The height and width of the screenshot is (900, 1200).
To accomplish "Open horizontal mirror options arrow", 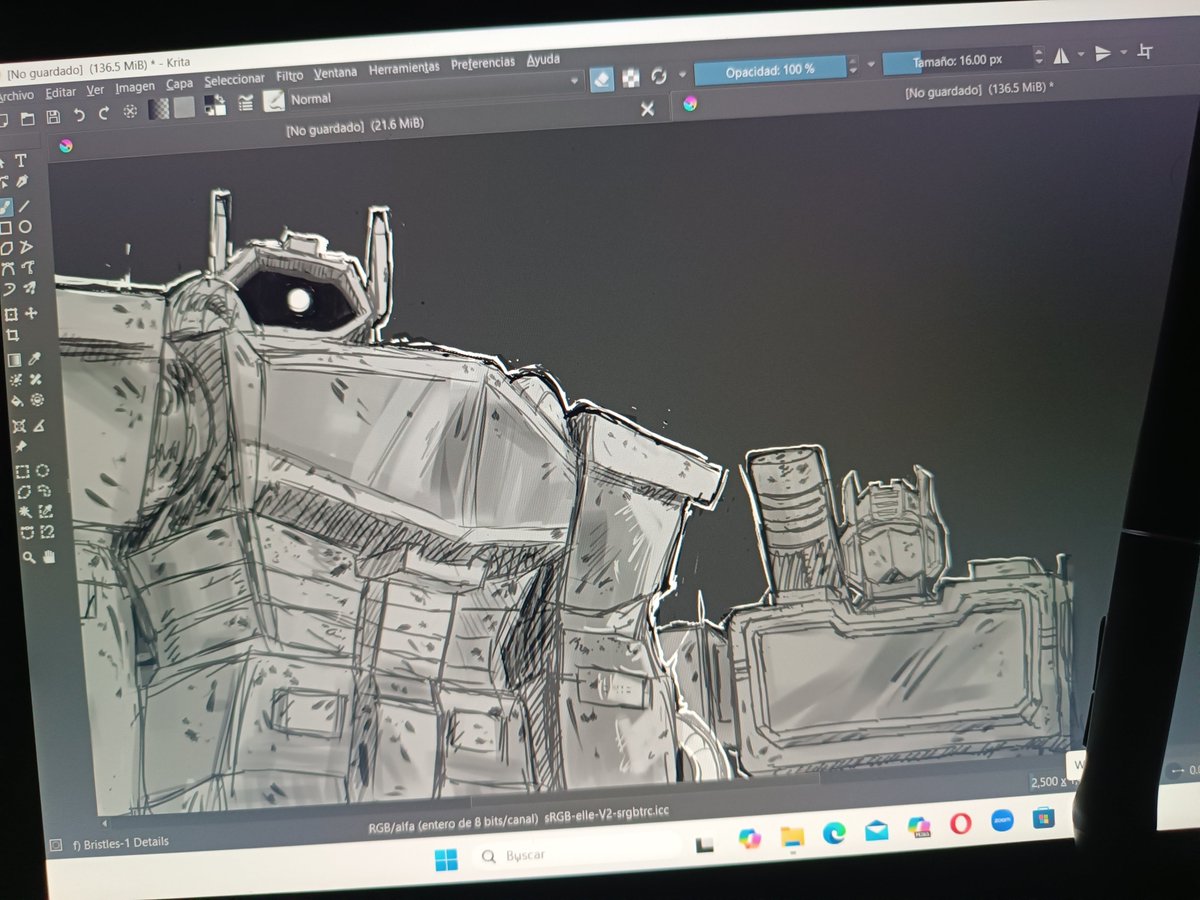I will pos(1081,54).
